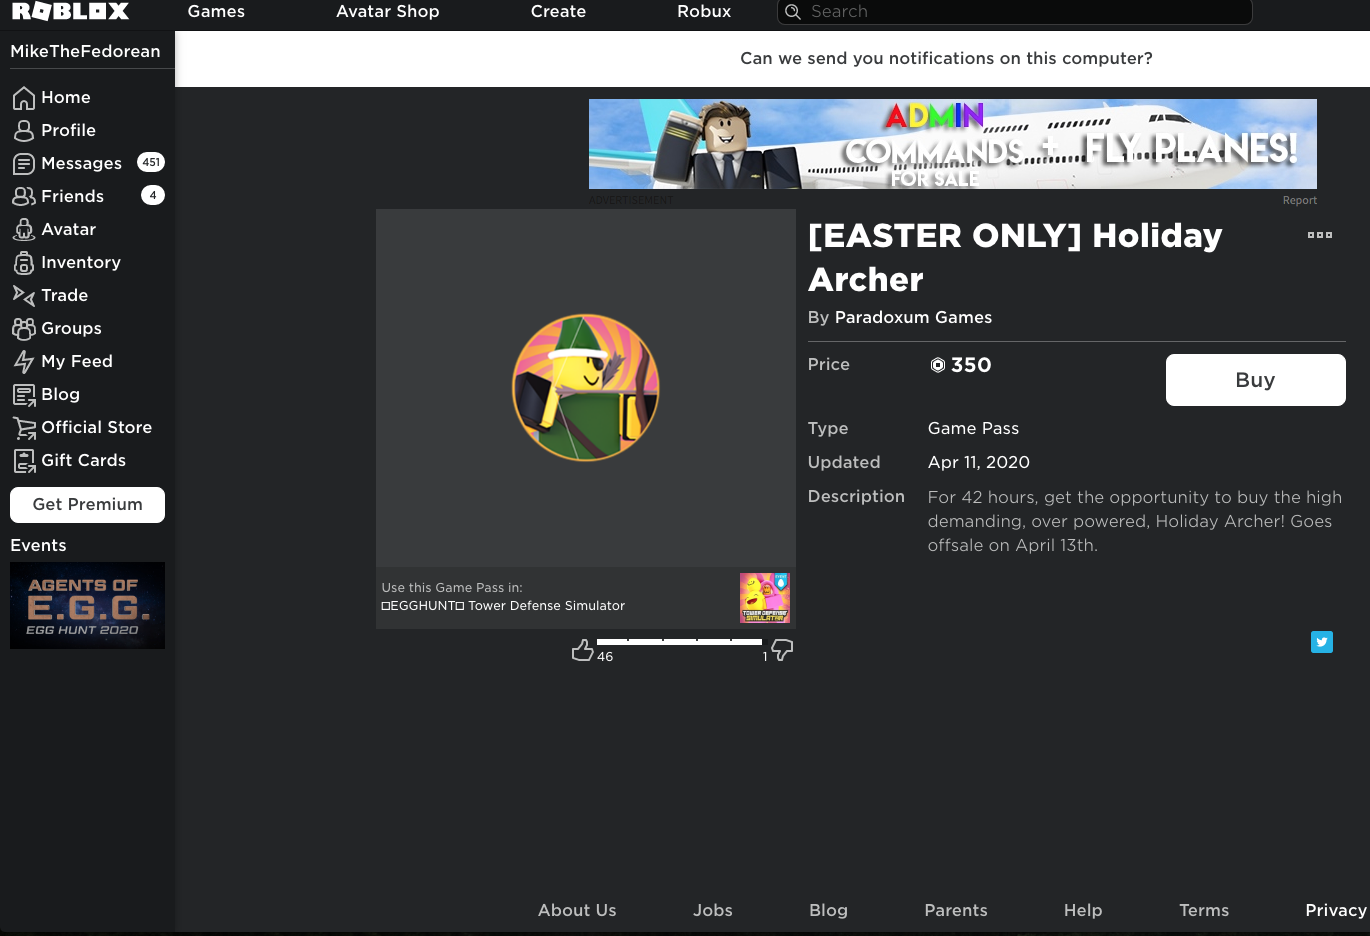The image size is (1370, 936).
Task: Click the My Feed lightning icon
Action: tap(24, 362)
